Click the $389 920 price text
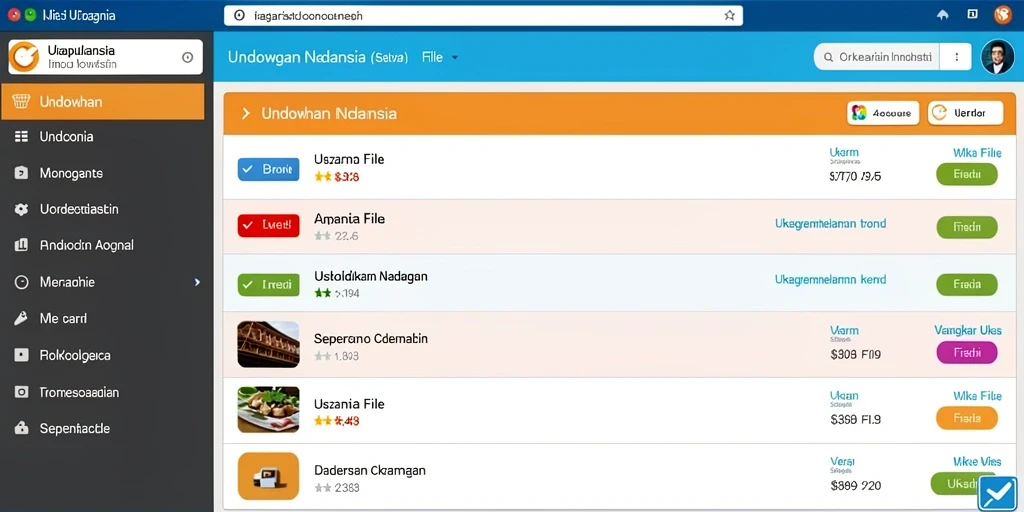Viewport: 1024px width, 512px height. coord(856,486)
